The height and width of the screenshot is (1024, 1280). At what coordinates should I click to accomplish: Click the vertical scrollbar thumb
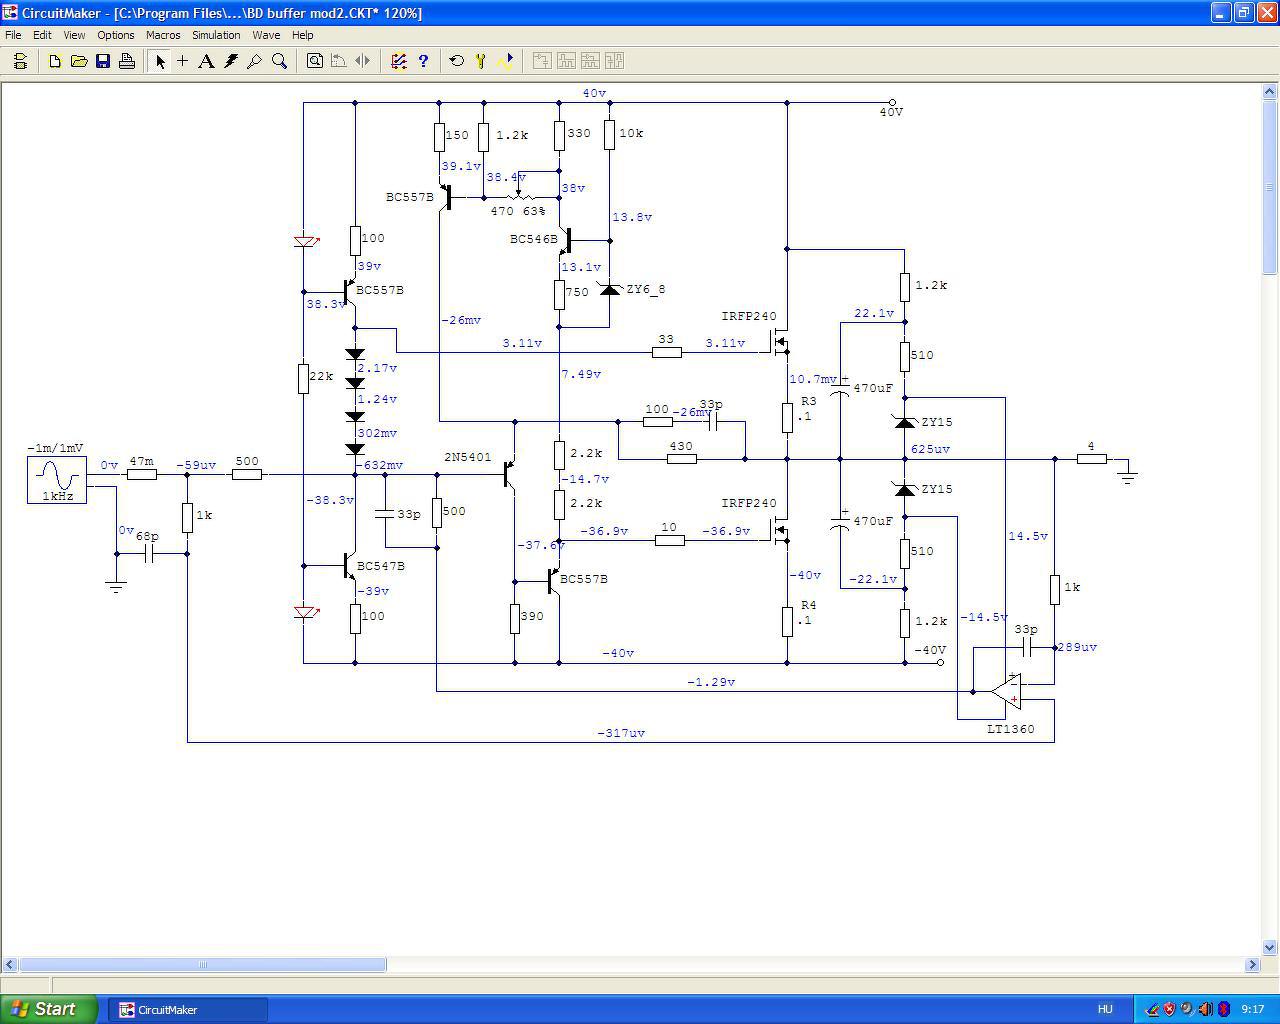coord(1271,187)
